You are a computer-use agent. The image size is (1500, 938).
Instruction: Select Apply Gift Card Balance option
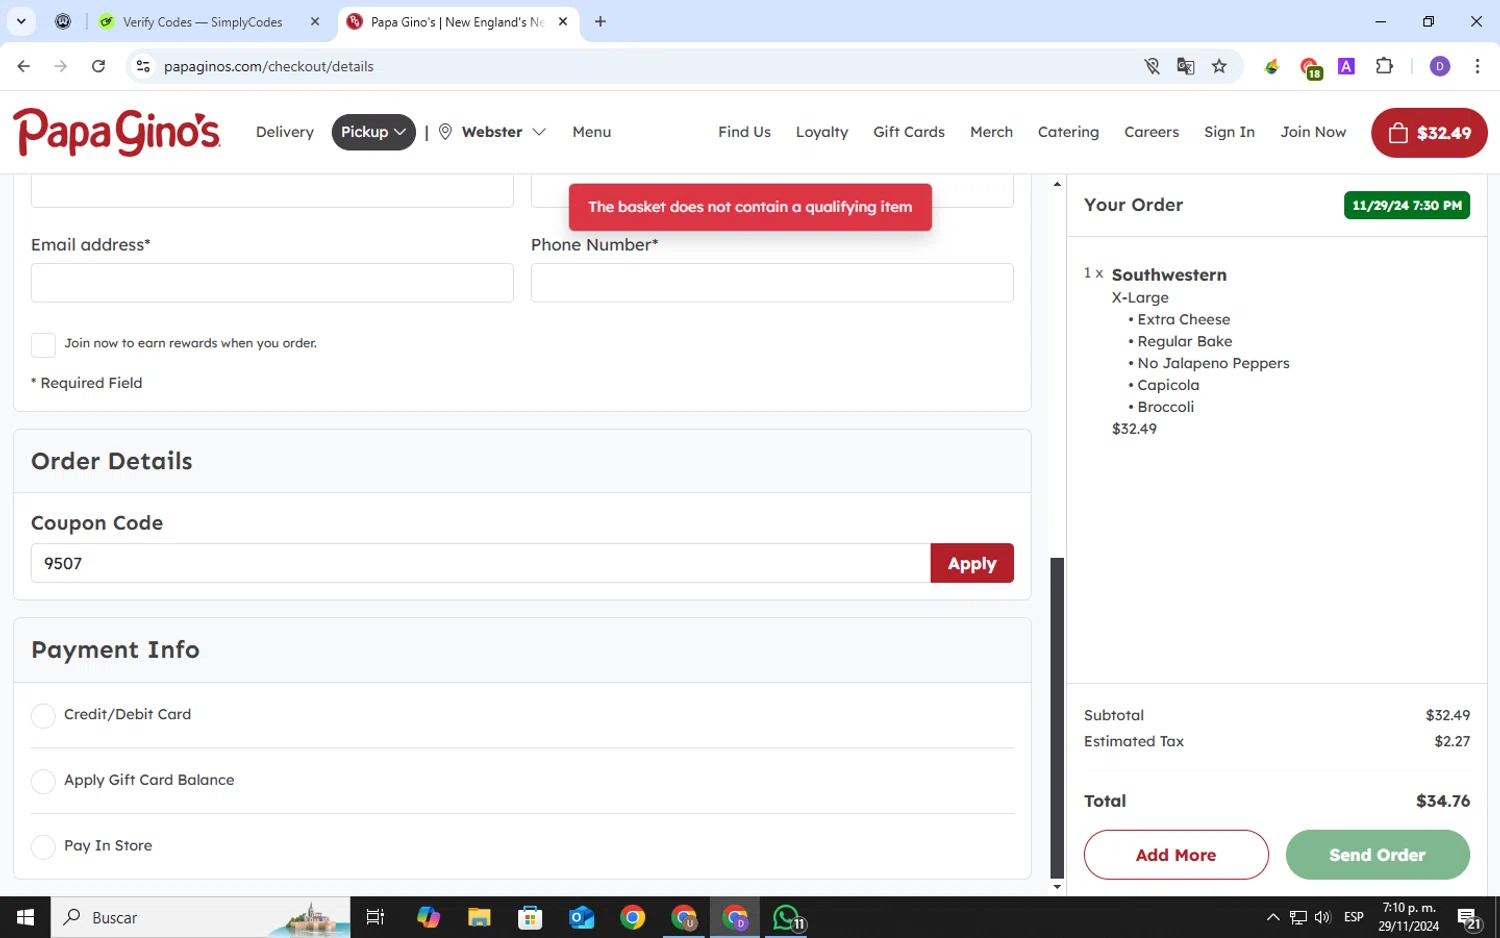click(43, 781)
